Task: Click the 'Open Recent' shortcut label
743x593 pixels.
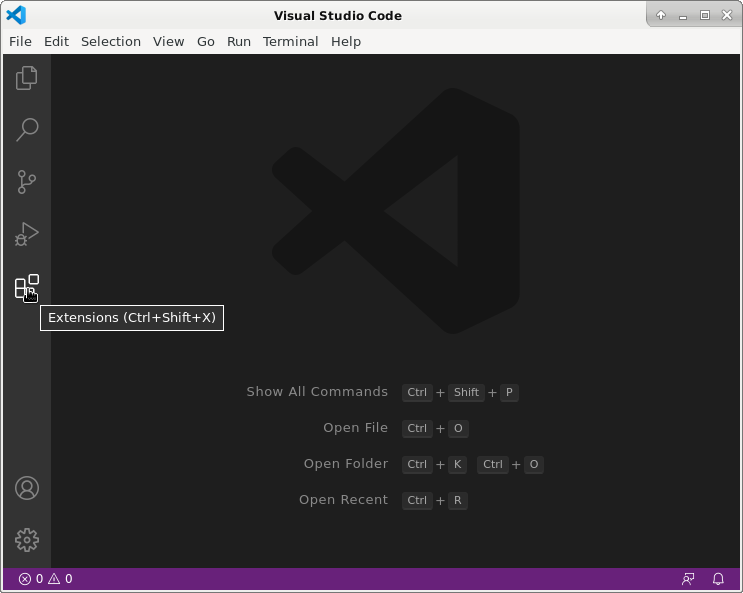Action: click(x=343, y=500)
